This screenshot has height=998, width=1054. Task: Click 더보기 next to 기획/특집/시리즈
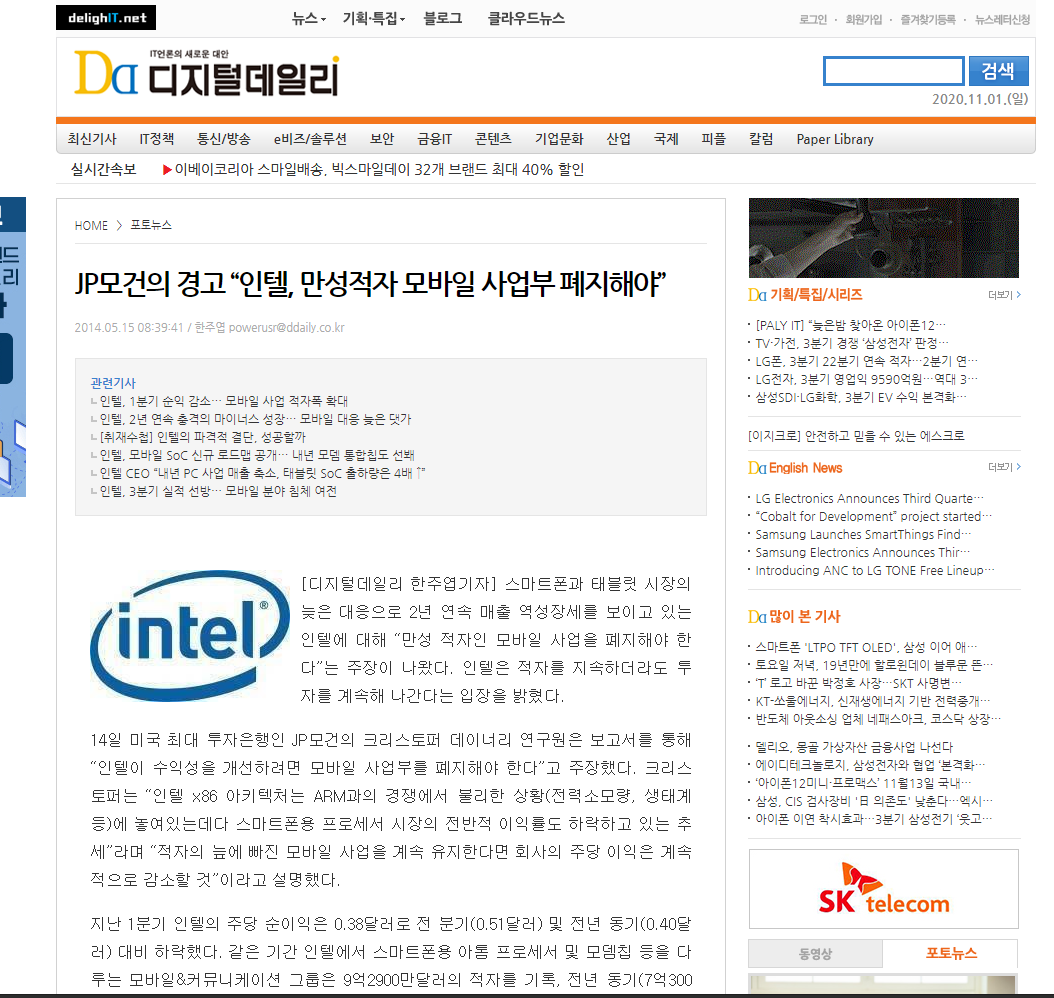point(1004,294)
